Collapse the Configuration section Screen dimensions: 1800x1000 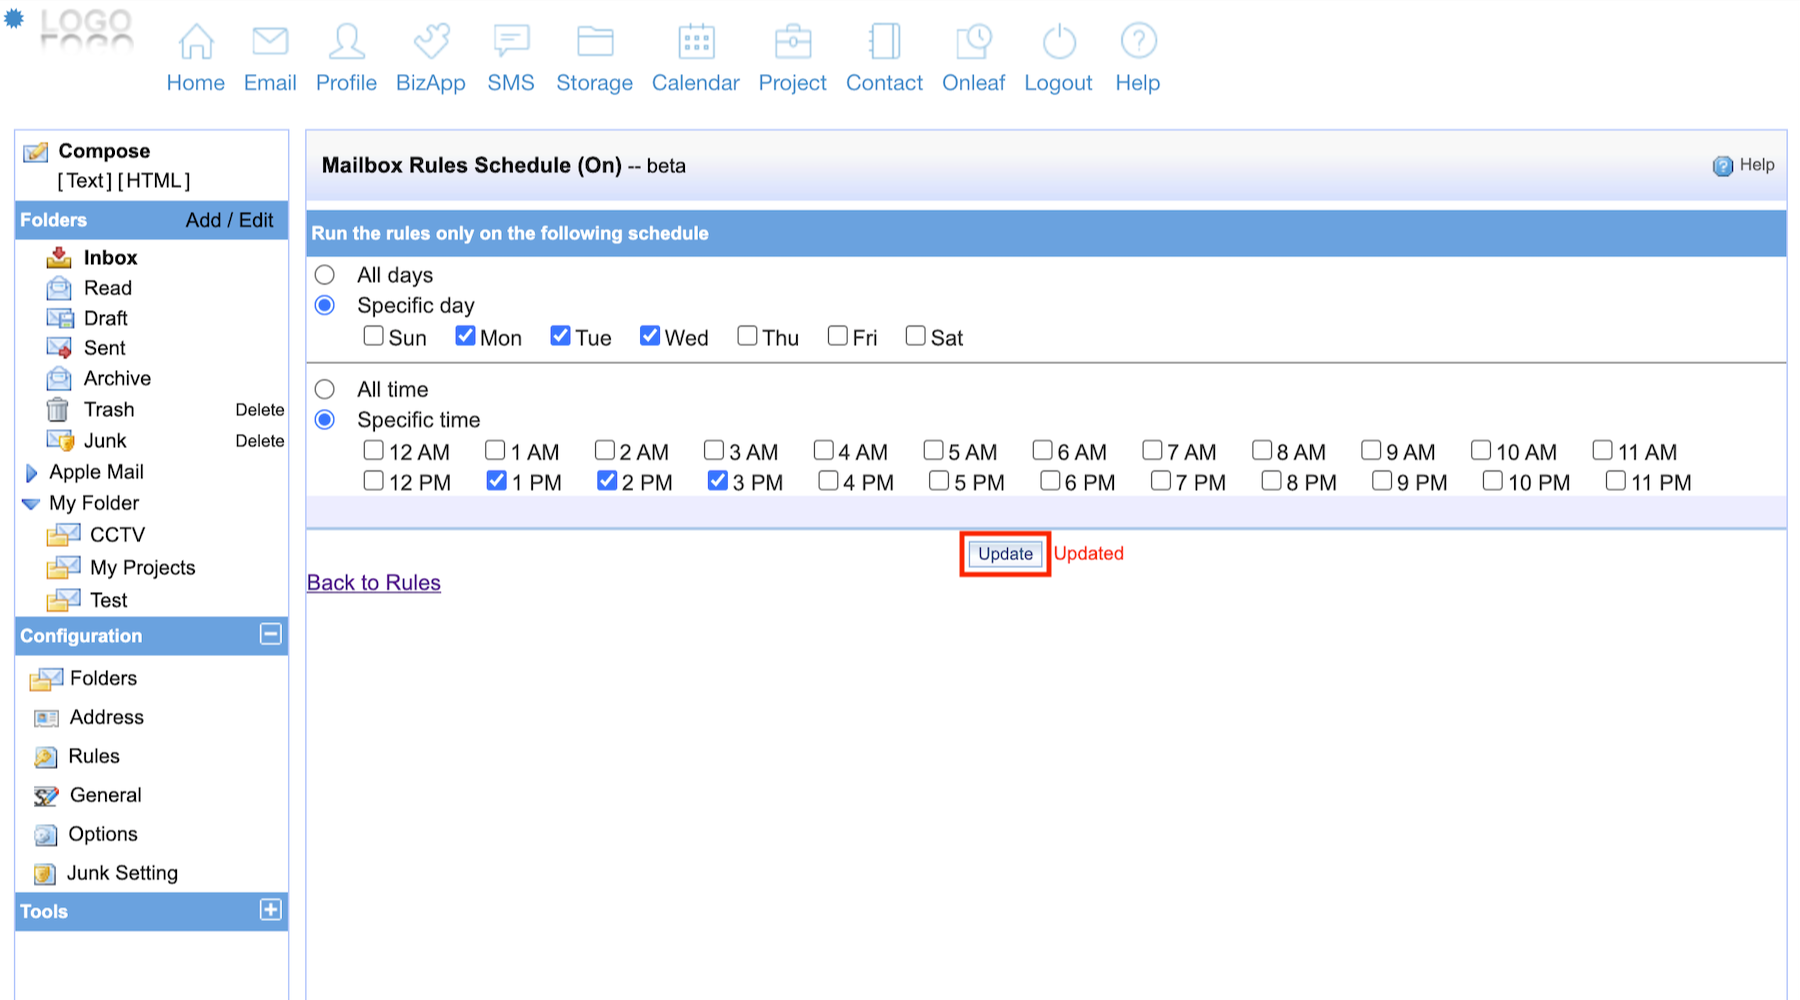pos(270,634)
